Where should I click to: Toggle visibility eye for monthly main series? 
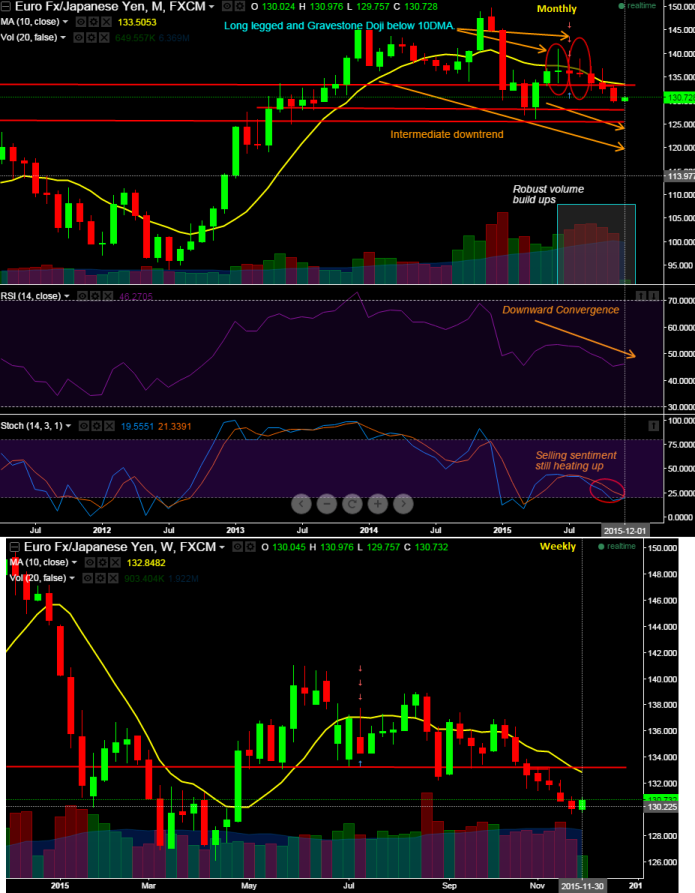(x=227, y=7)
